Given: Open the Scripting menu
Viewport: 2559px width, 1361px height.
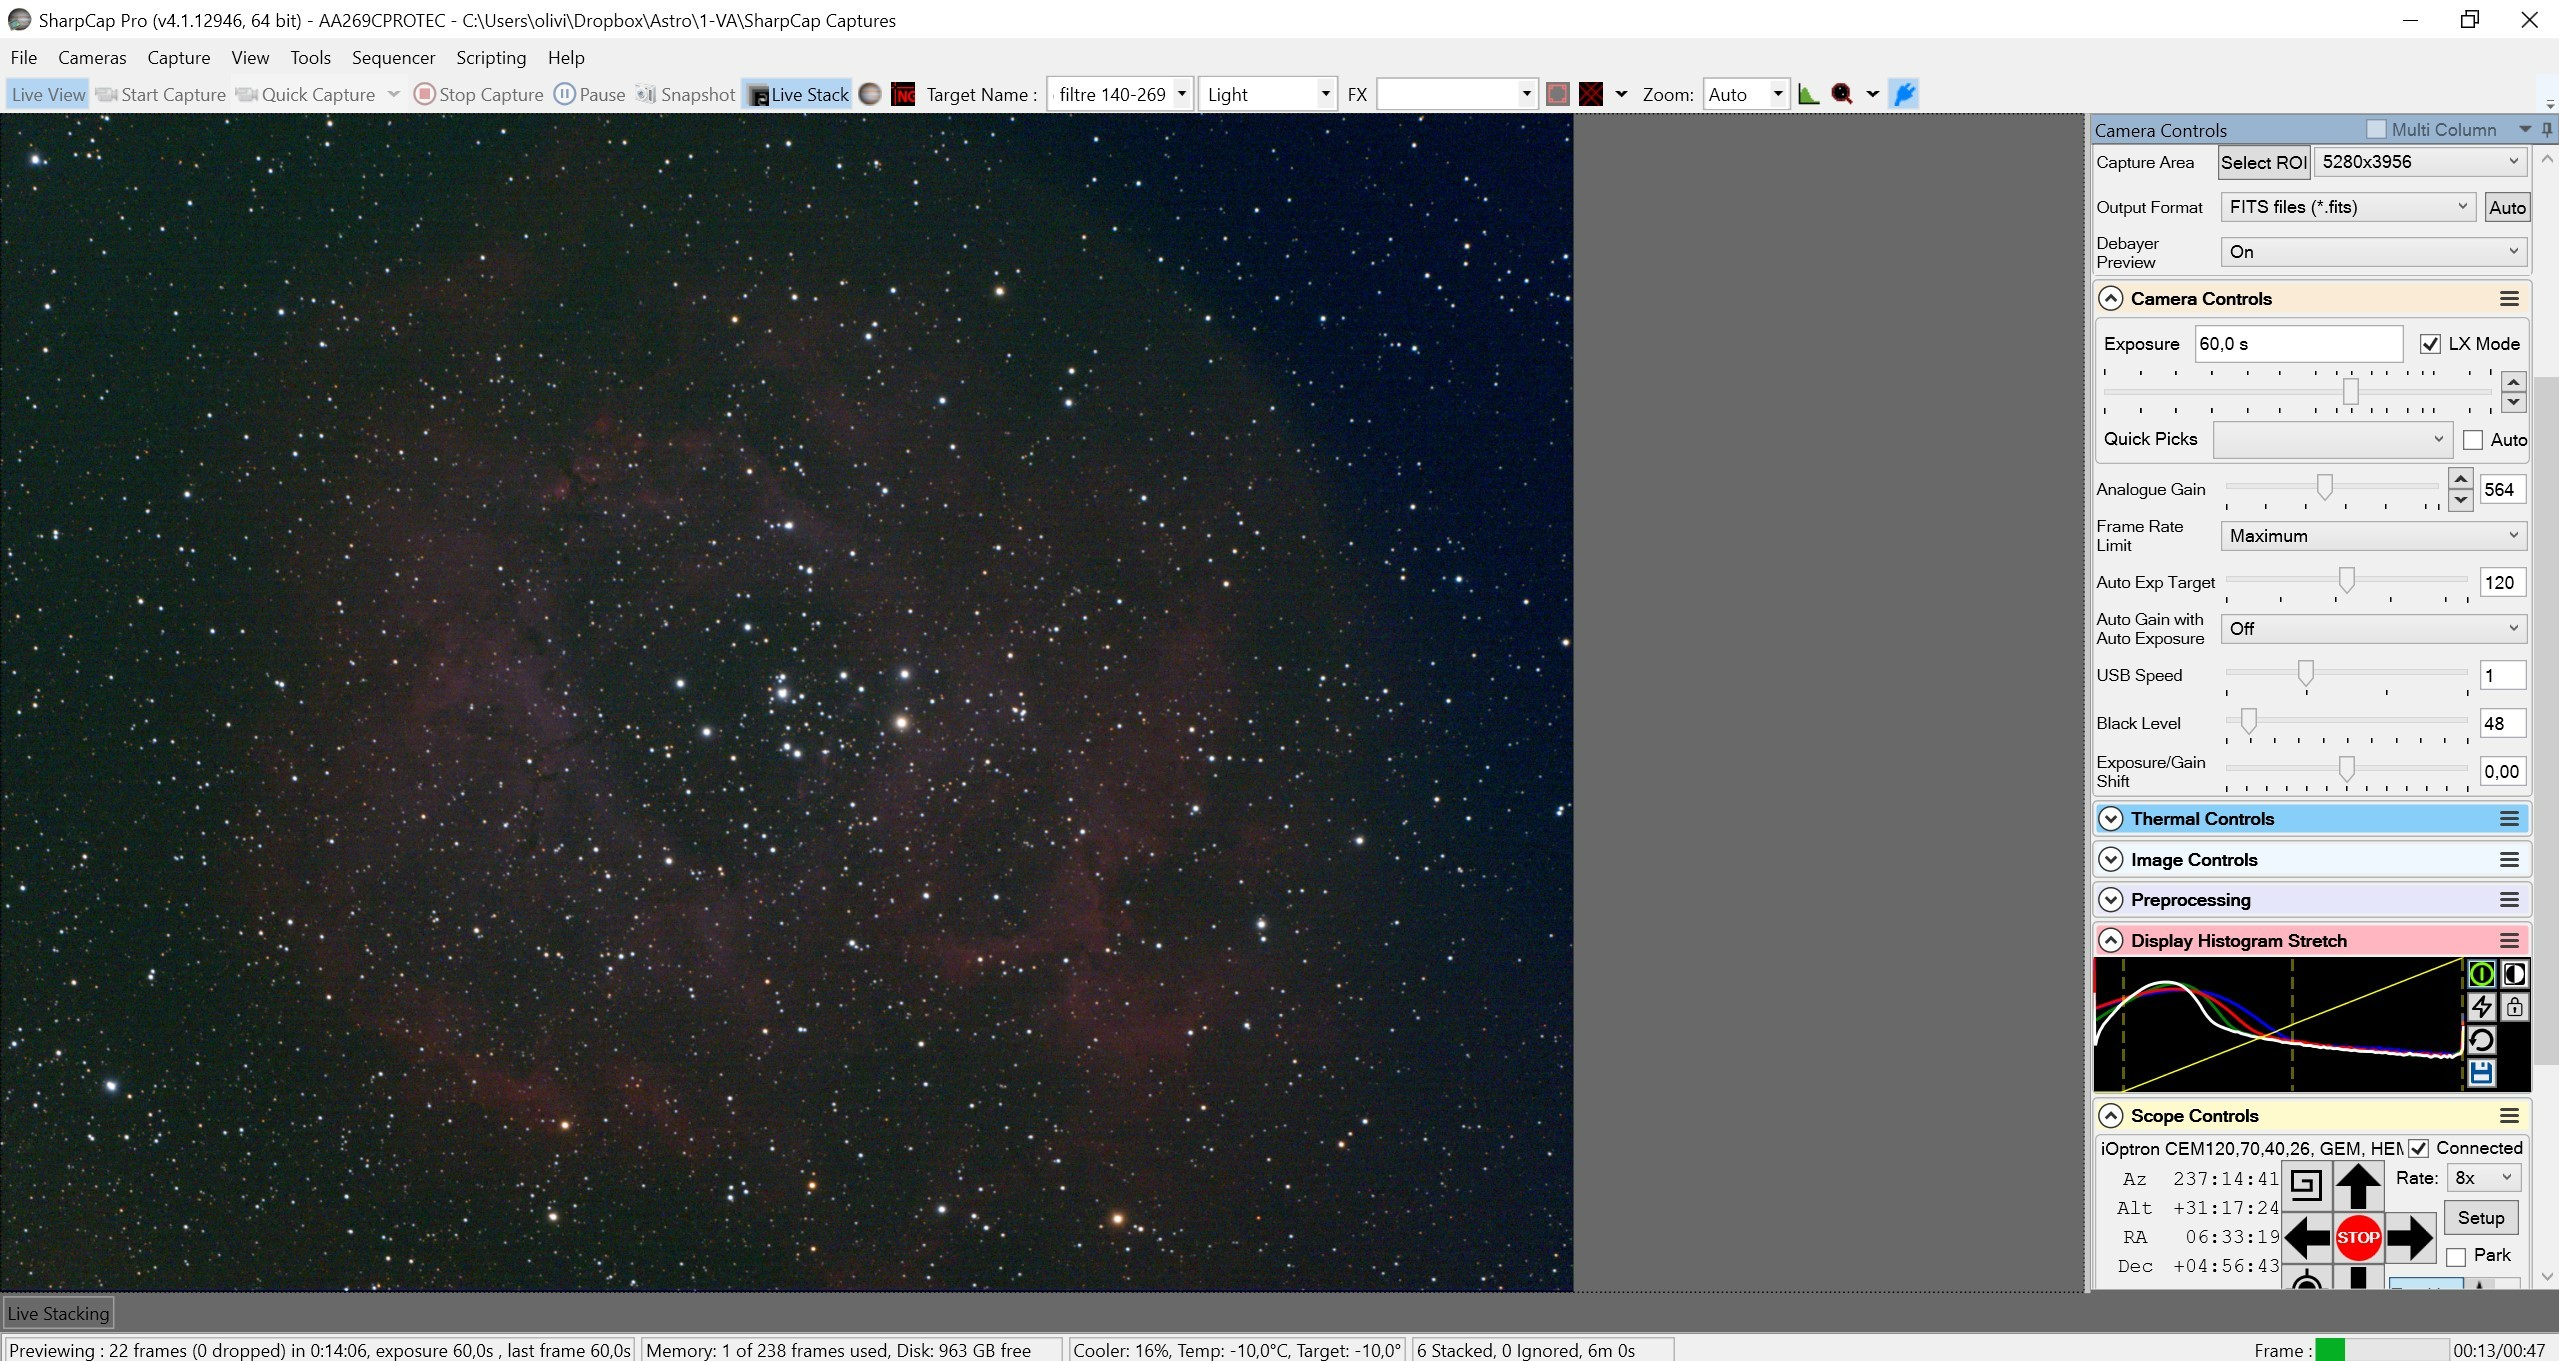Looking at the screenshot, I should pyautogui.click(x=491, y=58).
